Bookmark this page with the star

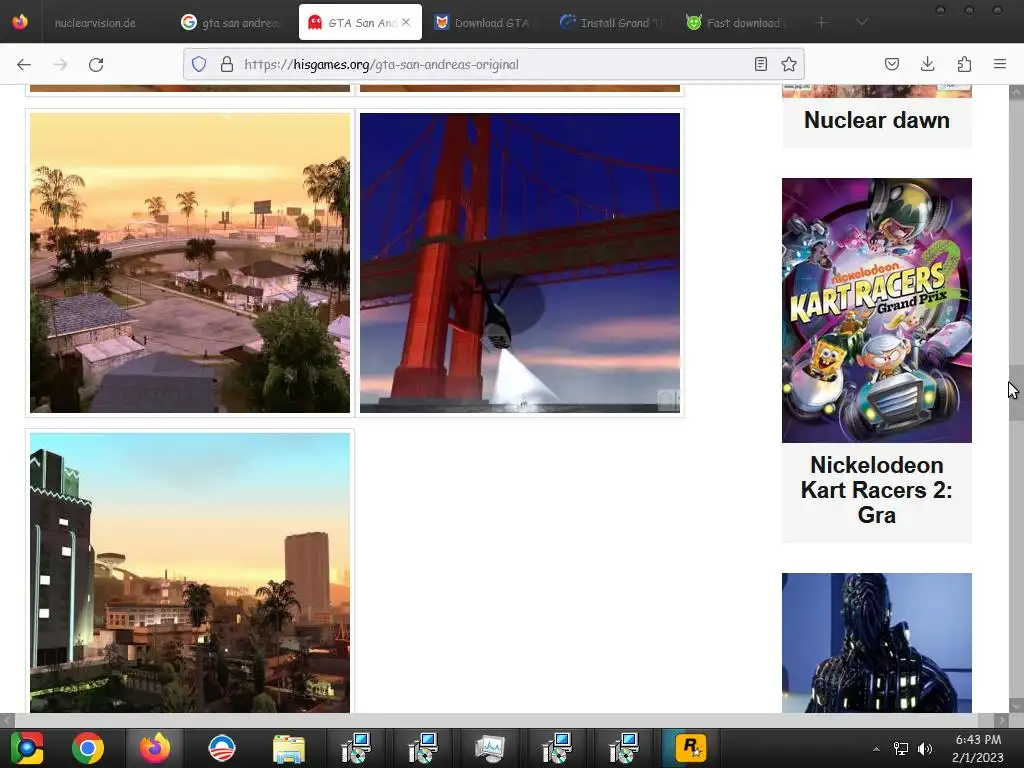click(x=789, y=64)
